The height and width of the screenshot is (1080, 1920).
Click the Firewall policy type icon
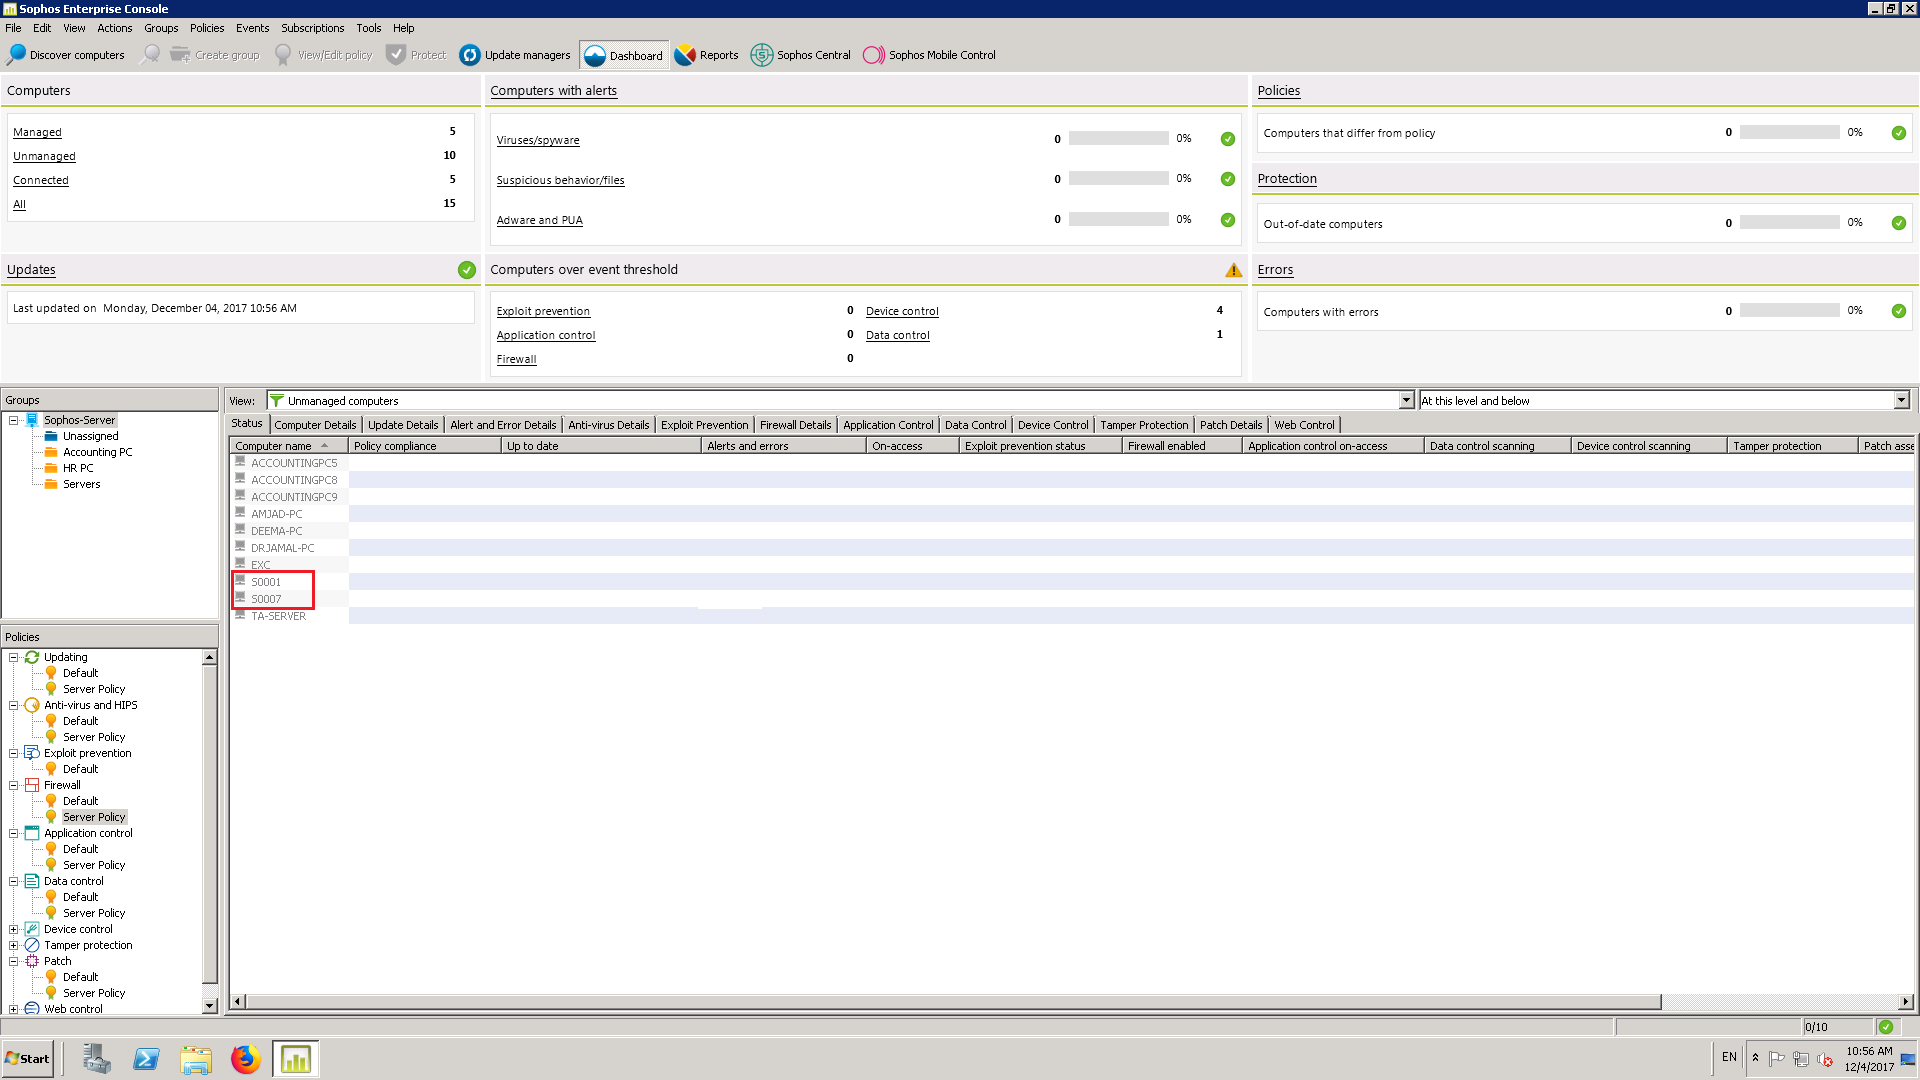(x=32, y=785)
